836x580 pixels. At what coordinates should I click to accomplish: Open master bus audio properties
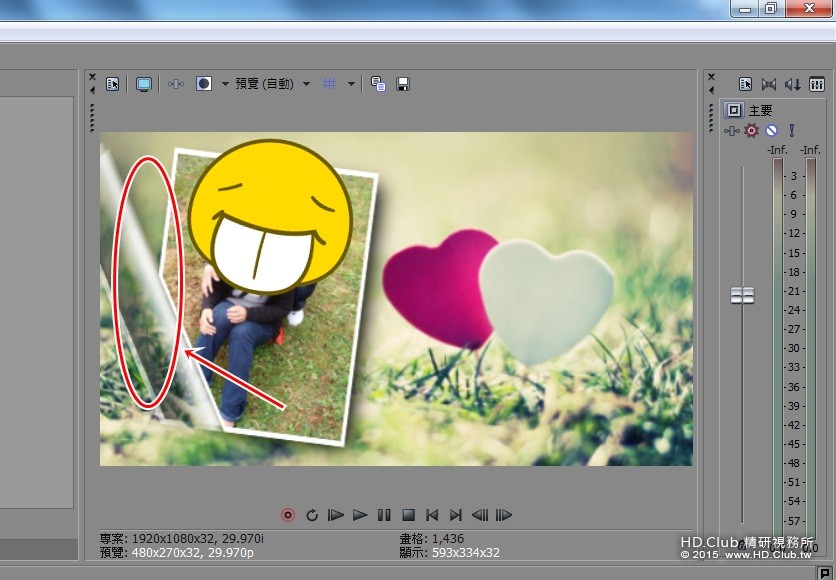pos(745,84)
